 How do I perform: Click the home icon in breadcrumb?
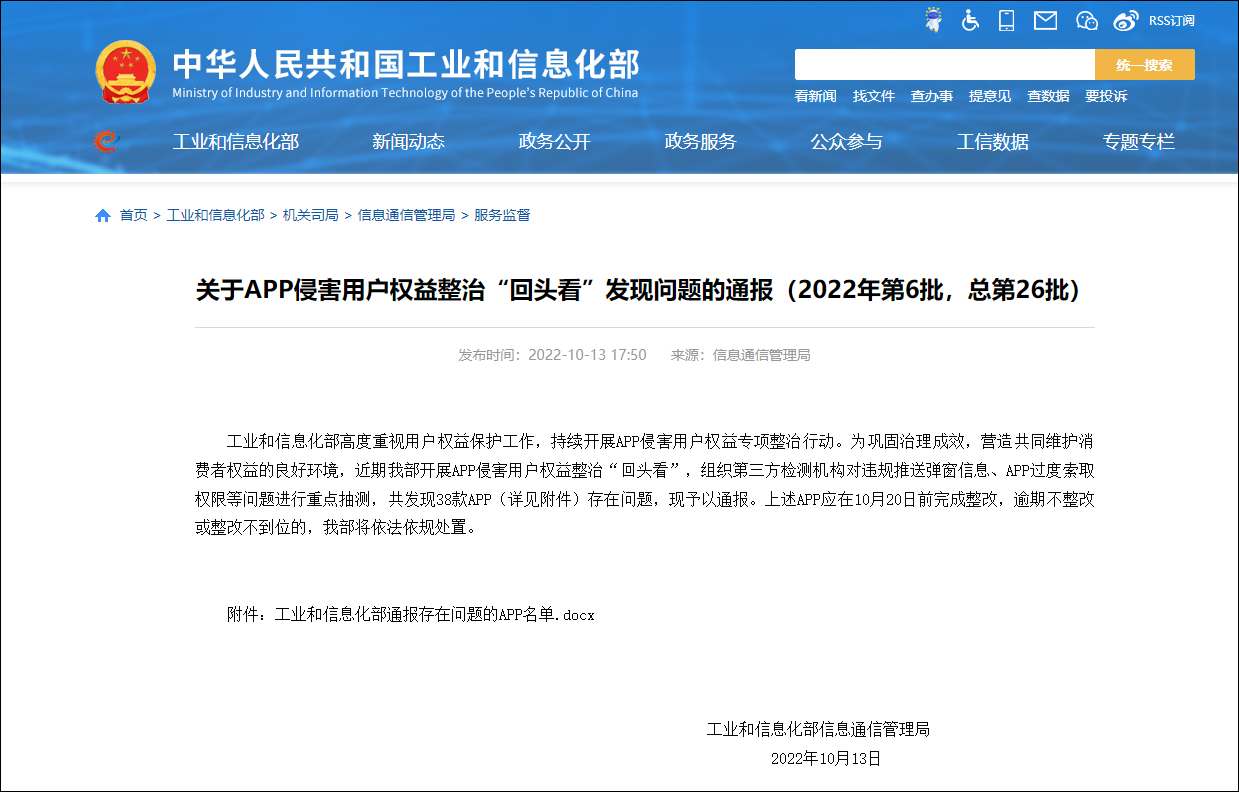click(103, 215)
